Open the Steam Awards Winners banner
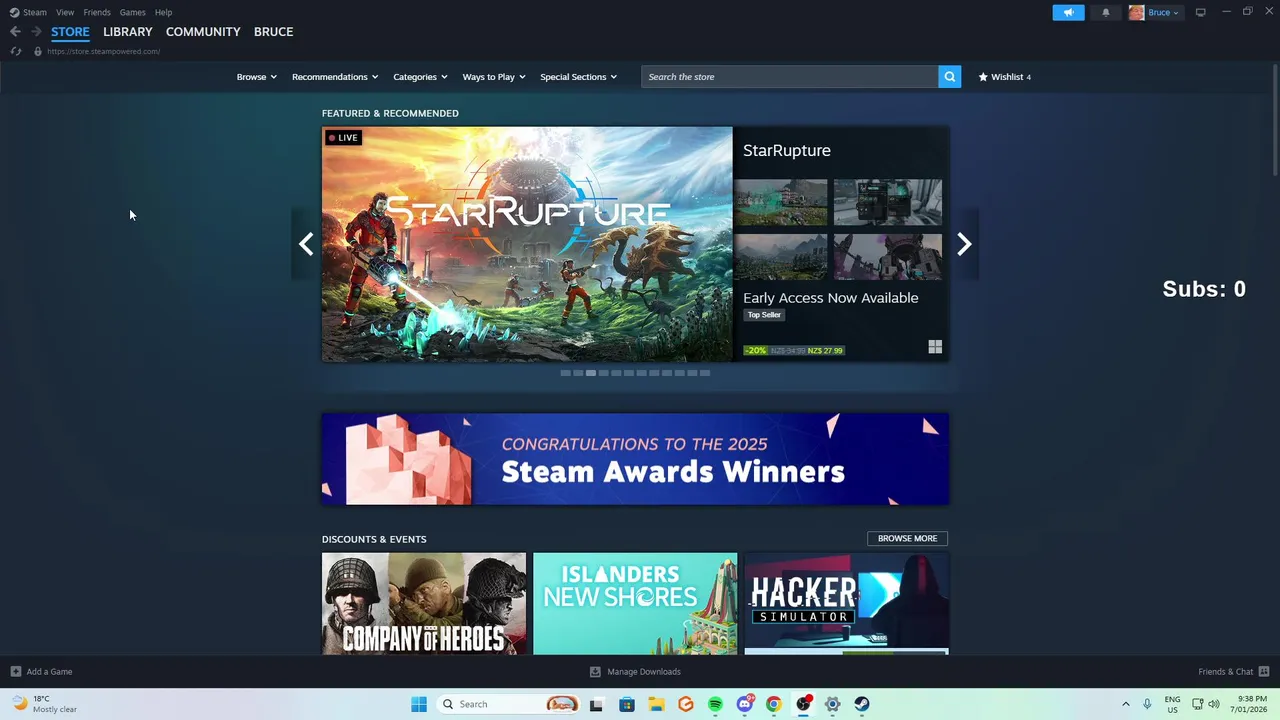This screenshot has width=1280, height=720. tap(635, 459)
